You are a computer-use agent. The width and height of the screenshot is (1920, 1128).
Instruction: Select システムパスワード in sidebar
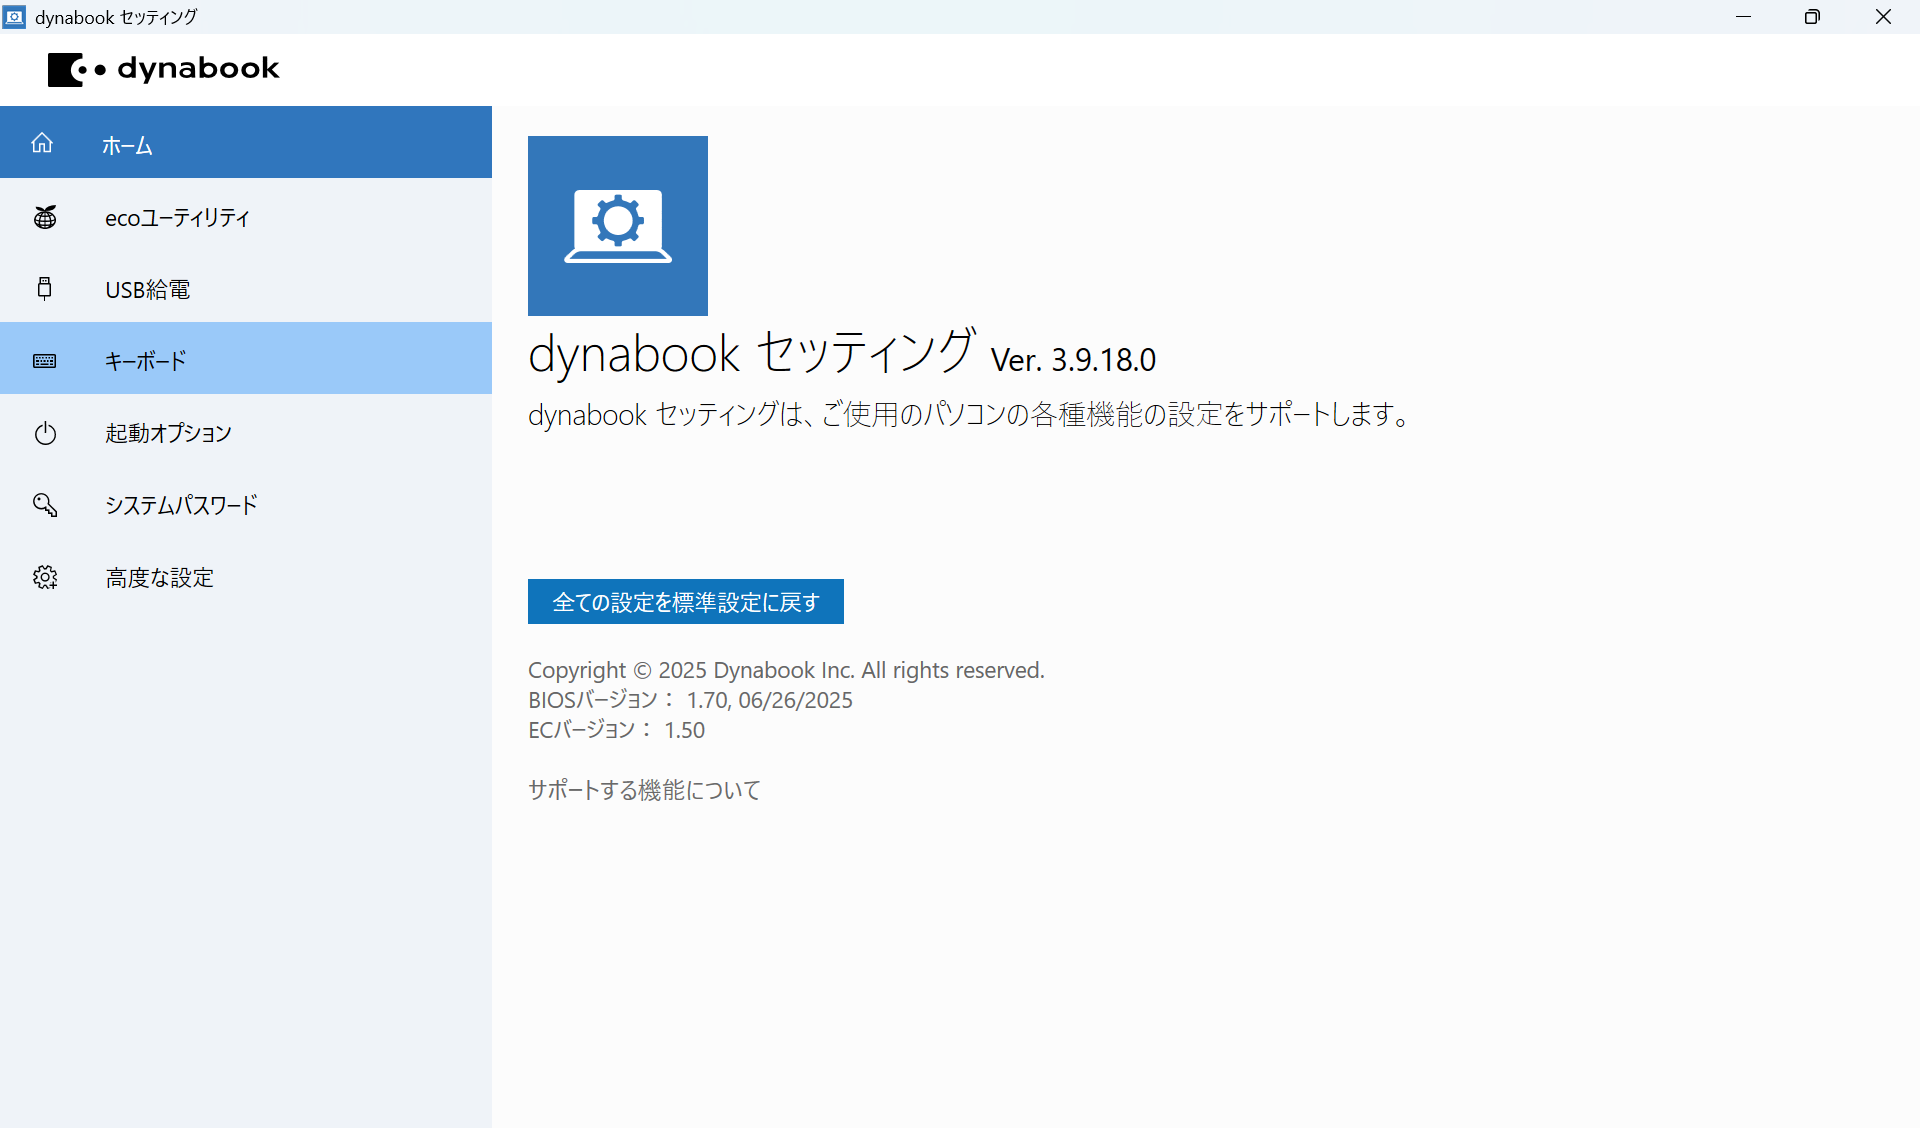coord(181,505)
